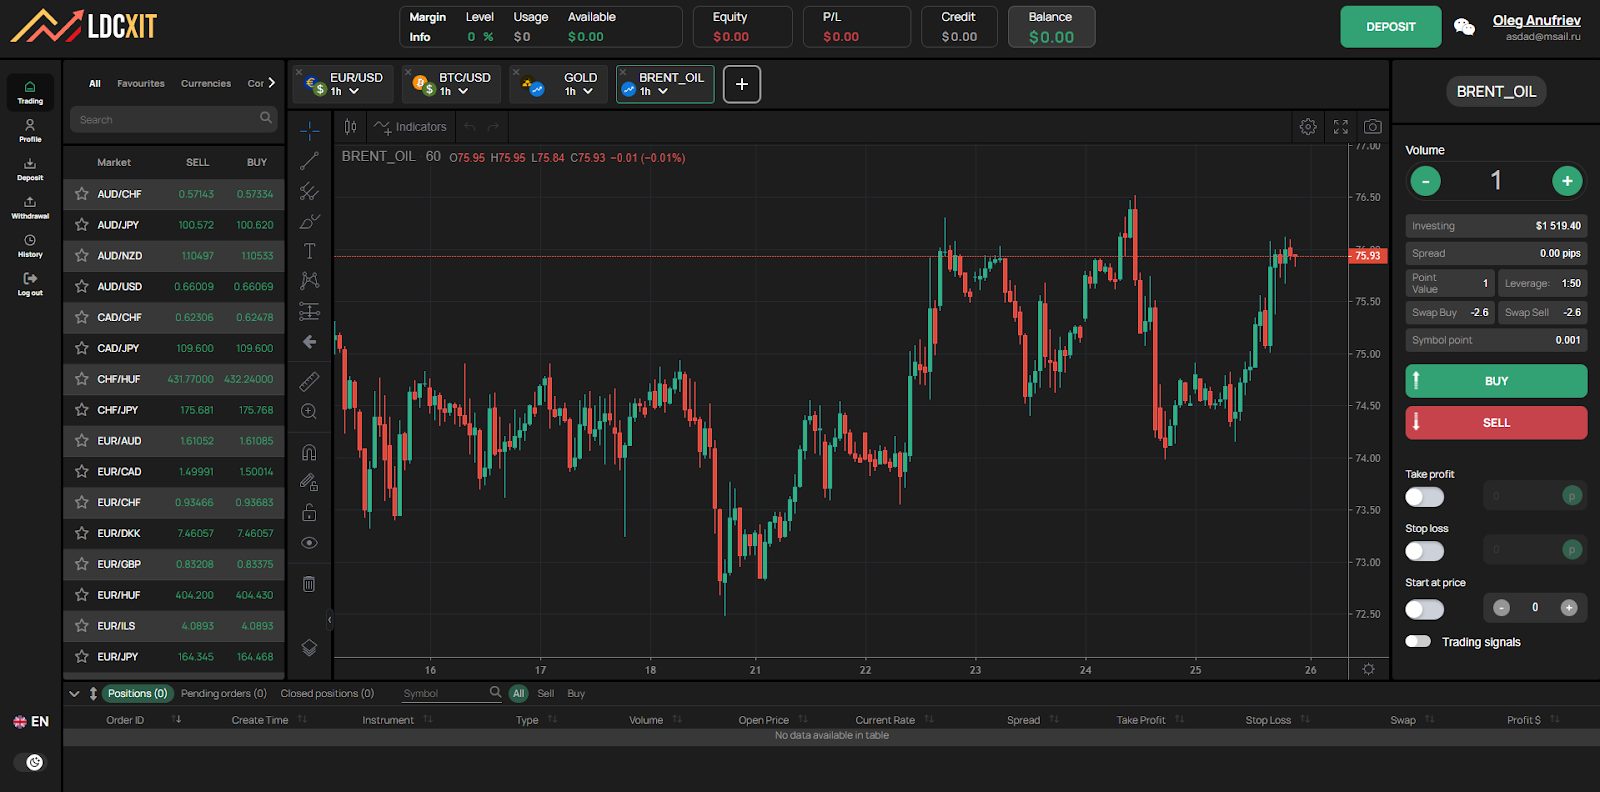Select the ruler measure tool
This screenshot has width=1600, height=792.
click(x=310, y=381)
